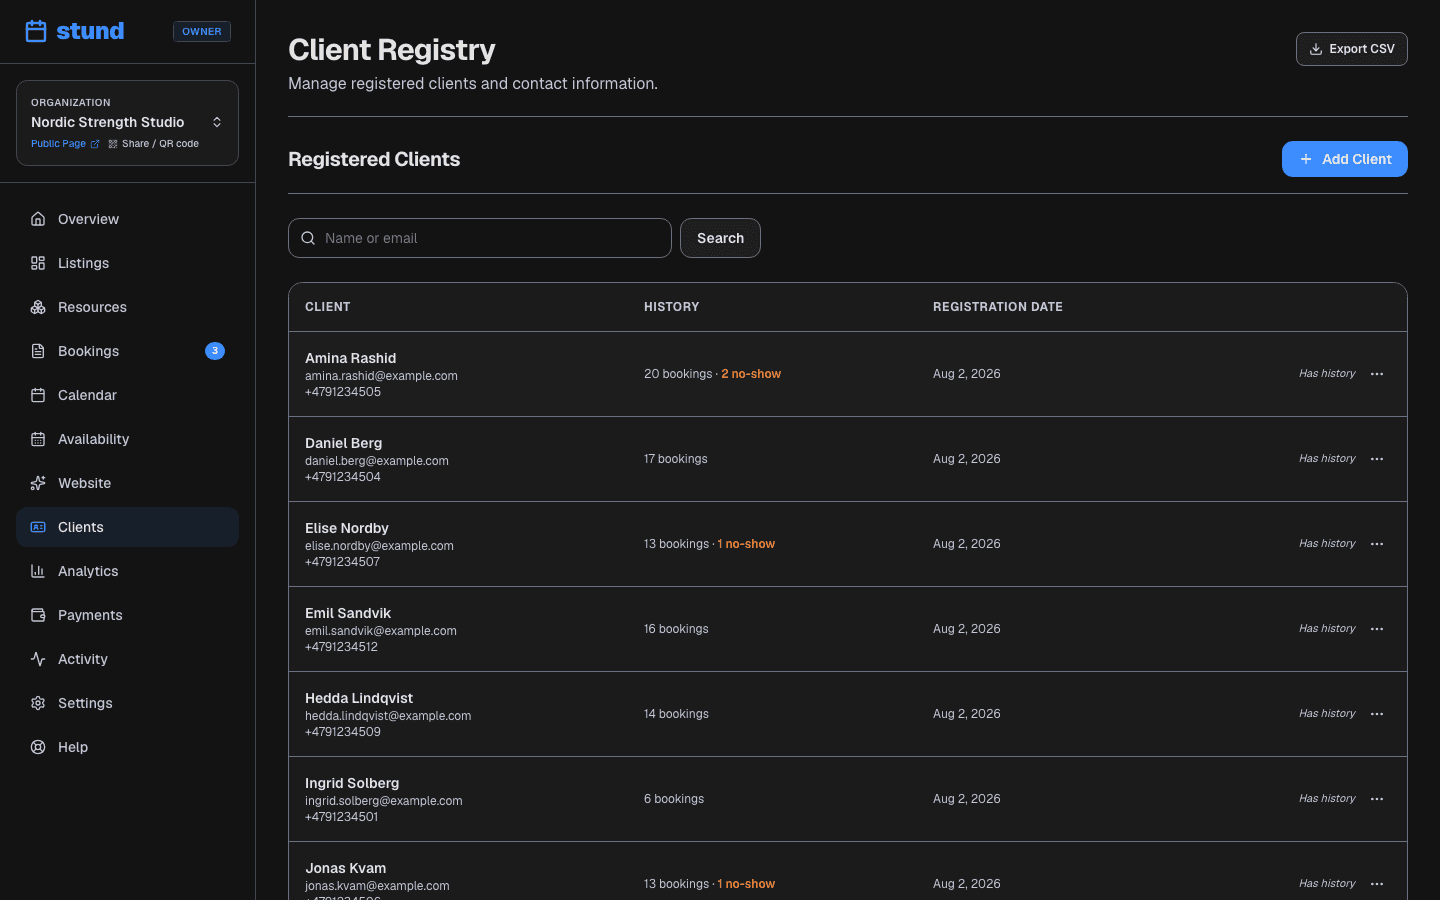This screenshot has width=1440, height=900.
Task: Go to the Overview menu item
Action: tap(127, 219)
